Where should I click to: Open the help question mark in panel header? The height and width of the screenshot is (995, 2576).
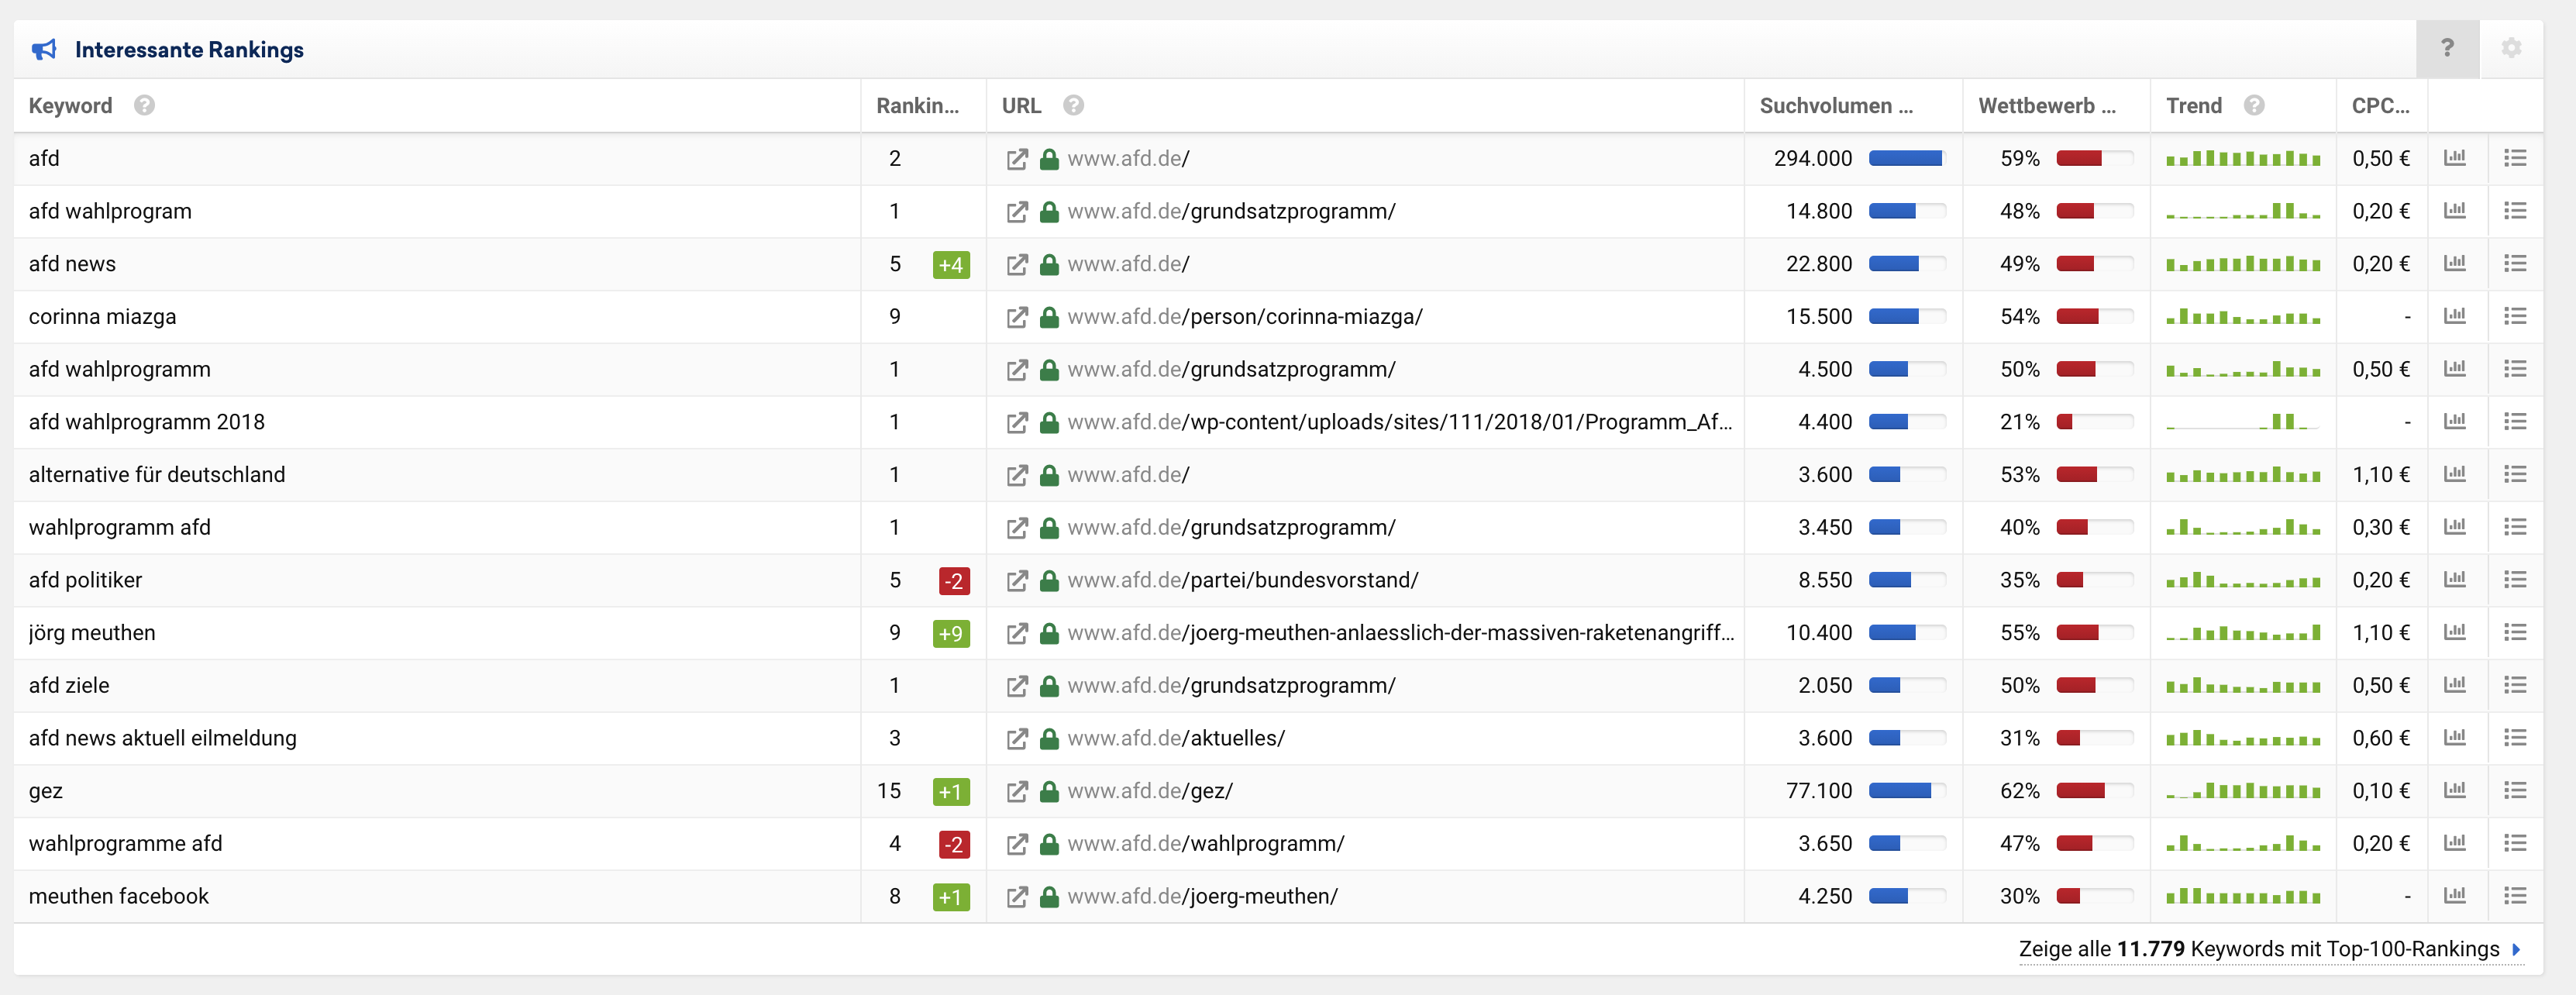click(x=2447, y=48)
